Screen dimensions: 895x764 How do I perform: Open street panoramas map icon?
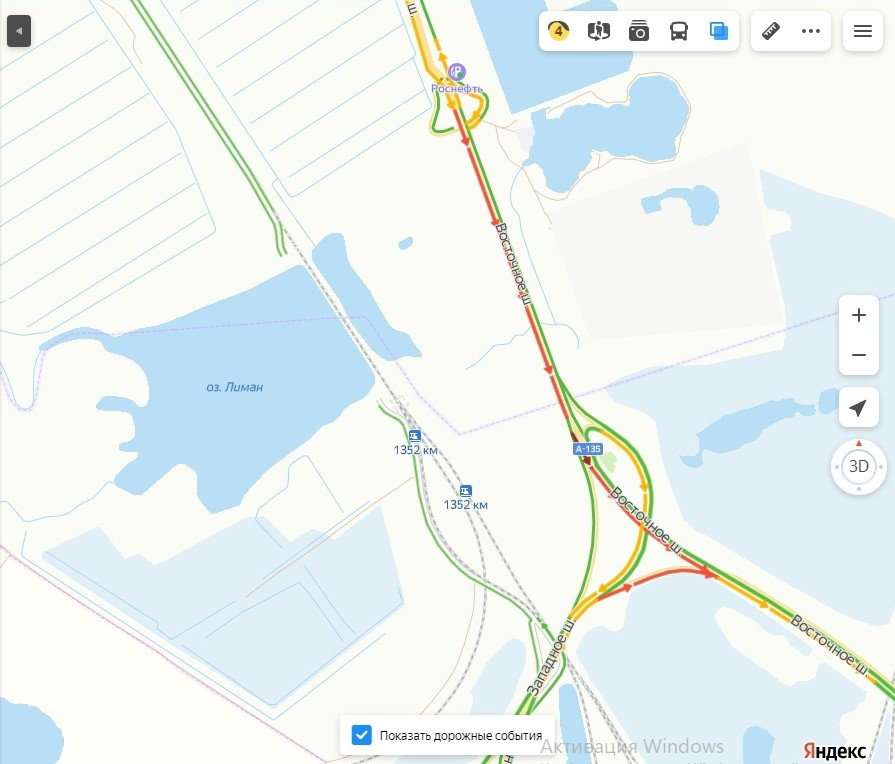click(599, 31)
